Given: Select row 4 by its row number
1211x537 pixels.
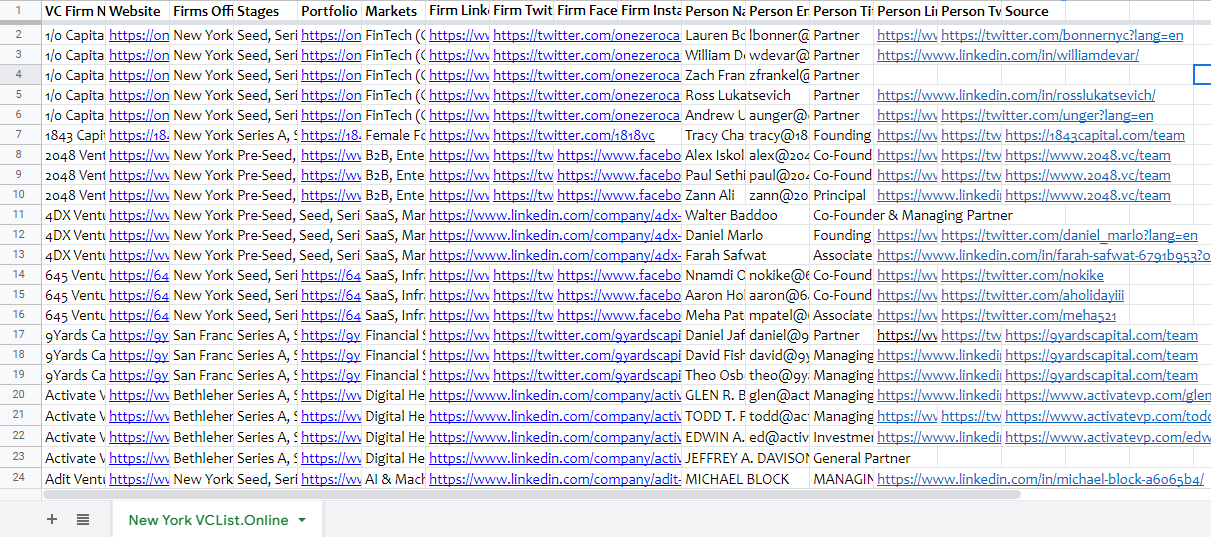Looking at the screenshot, I should (x=20, y=75).
